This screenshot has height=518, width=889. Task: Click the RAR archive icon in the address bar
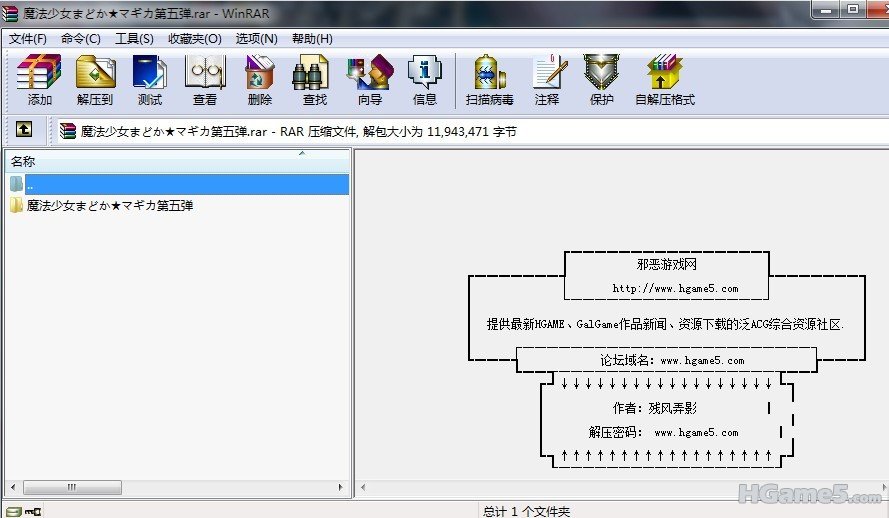(x=67, y=131)
